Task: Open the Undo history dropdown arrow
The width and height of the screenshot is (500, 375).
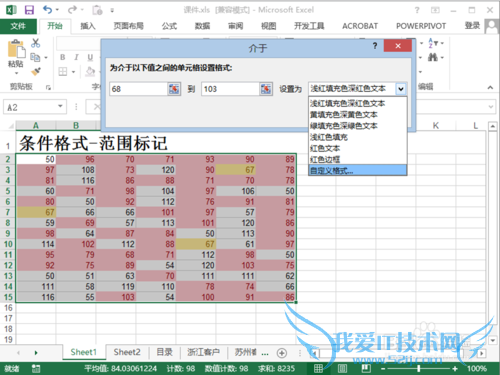Action: click(x=57, y=10)
